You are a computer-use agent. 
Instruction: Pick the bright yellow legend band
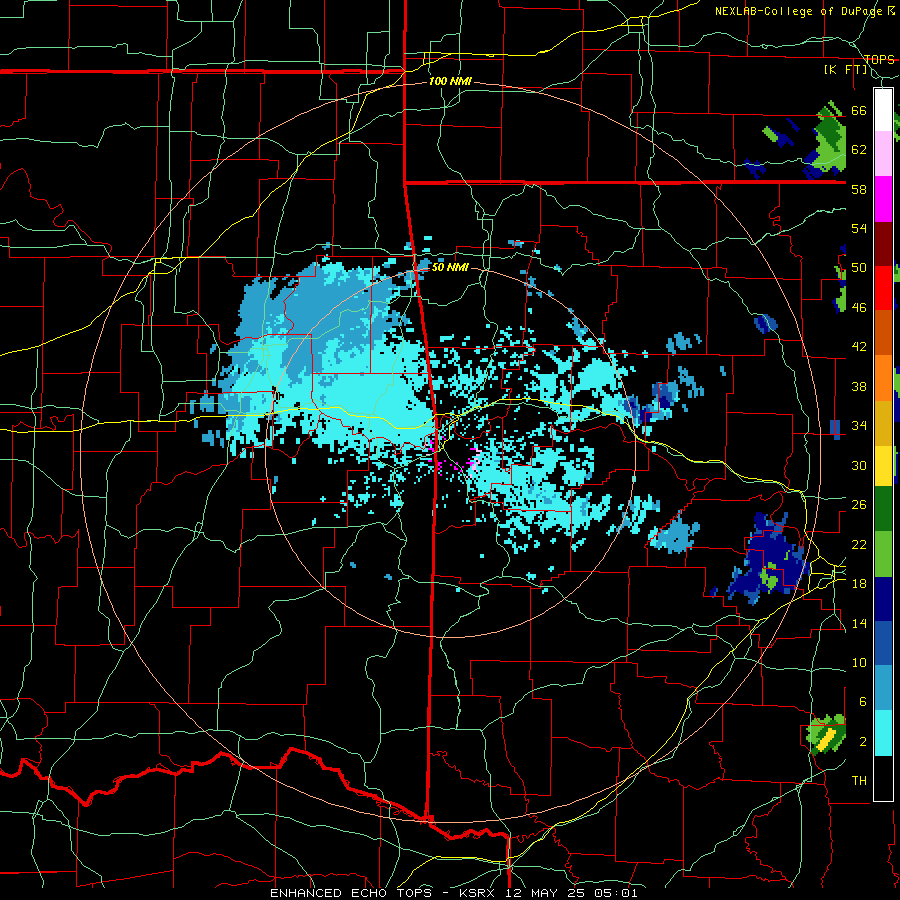[883, 465]
